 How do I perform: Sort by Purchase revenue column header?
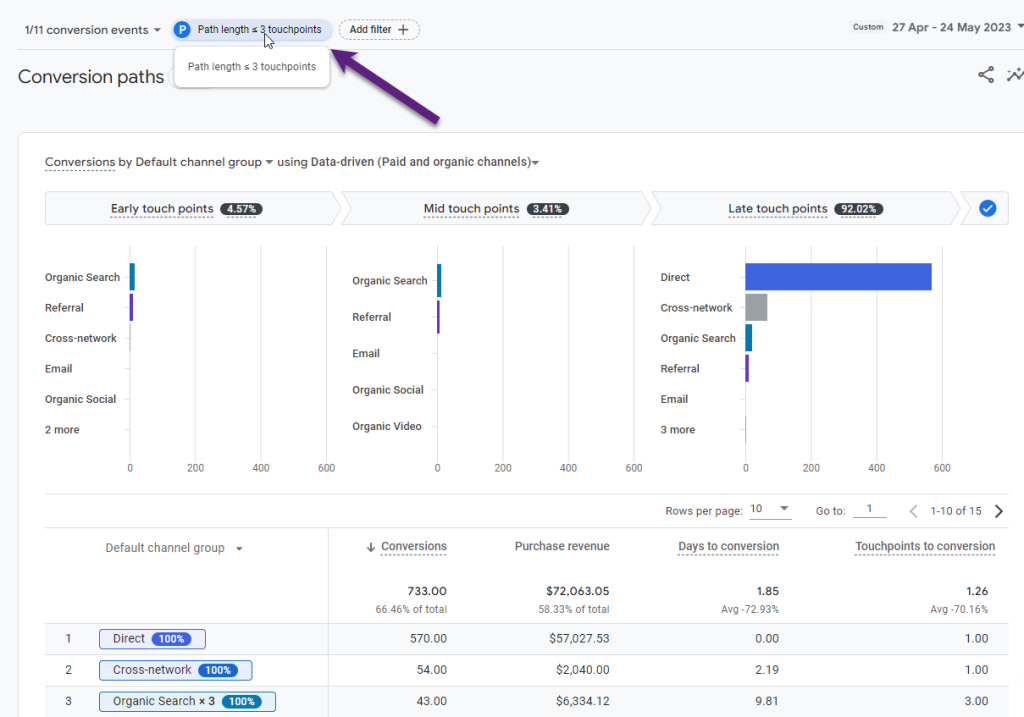coord(562,546)
